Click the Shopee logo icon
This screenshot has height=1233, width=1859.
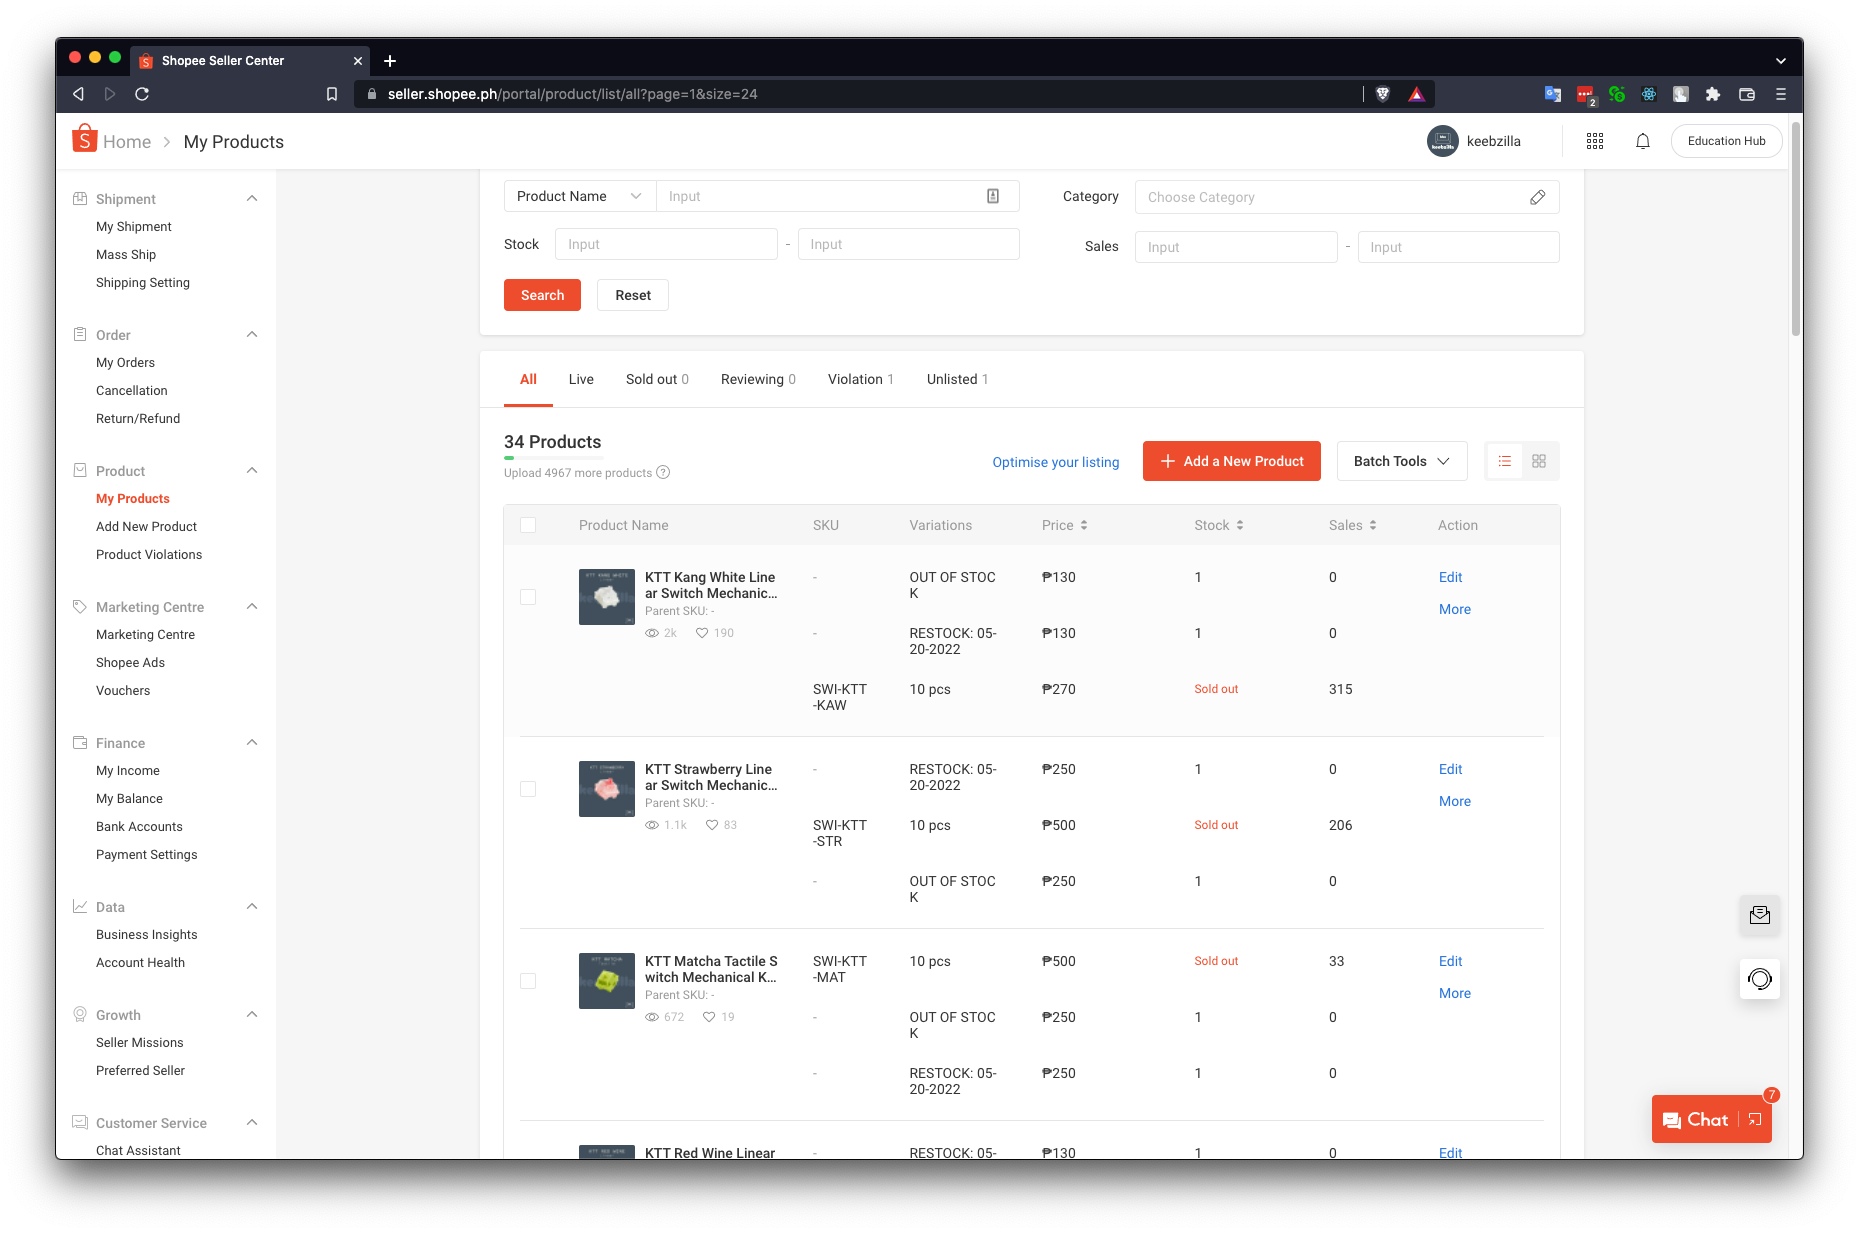pyautogui.click(x=85, y=139)
